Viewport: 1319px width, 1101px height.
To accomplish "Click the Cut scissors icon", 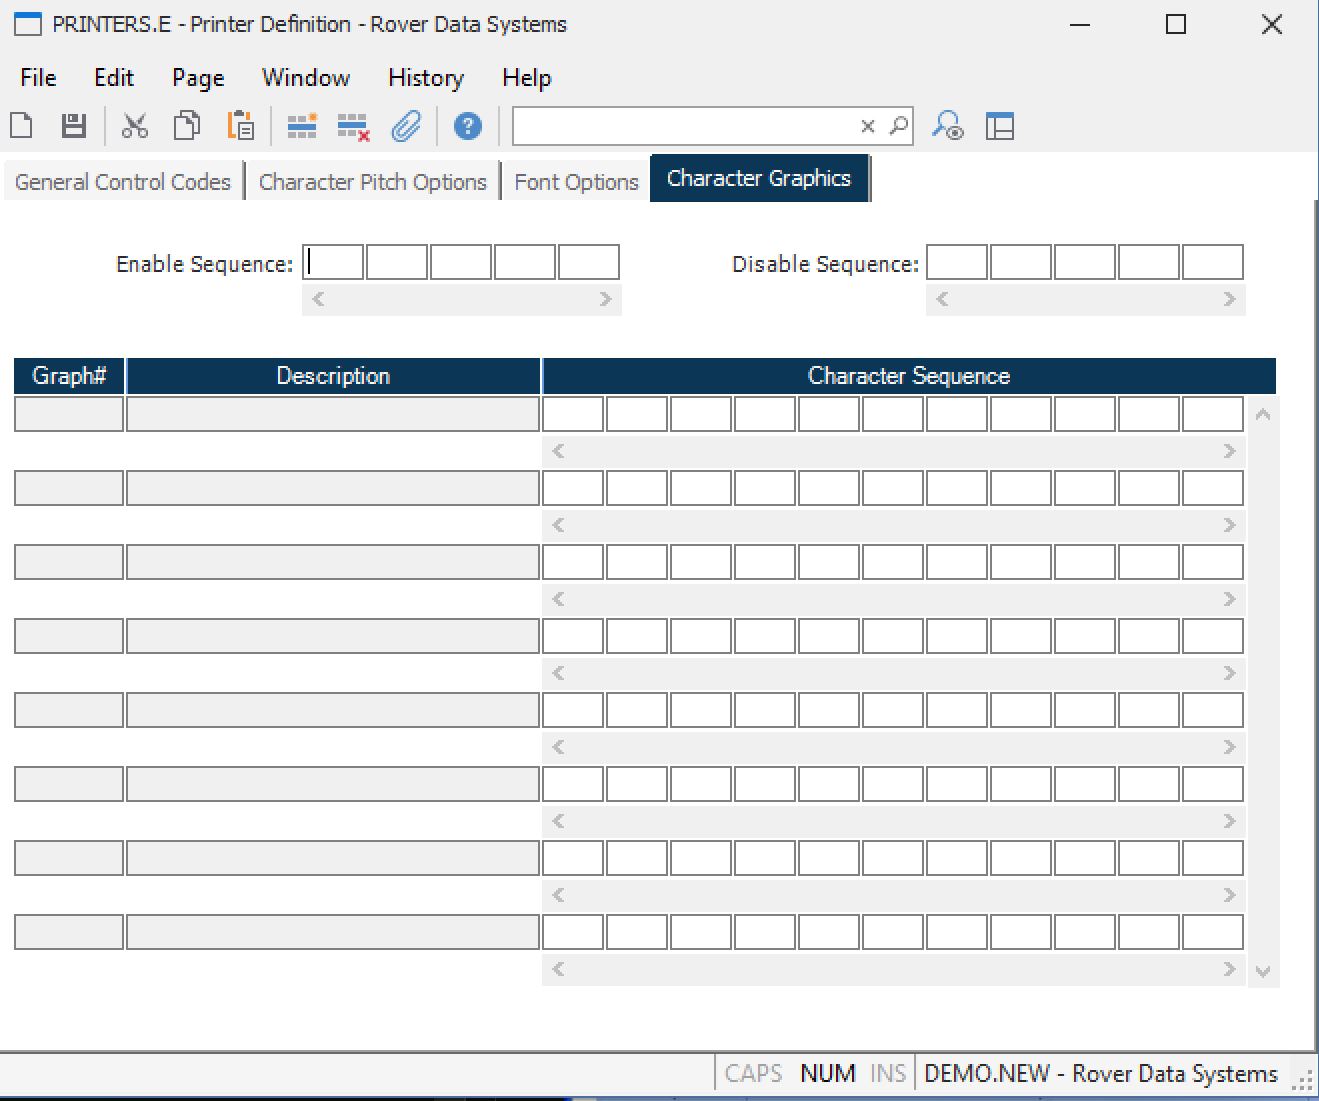I will (134, 126).
